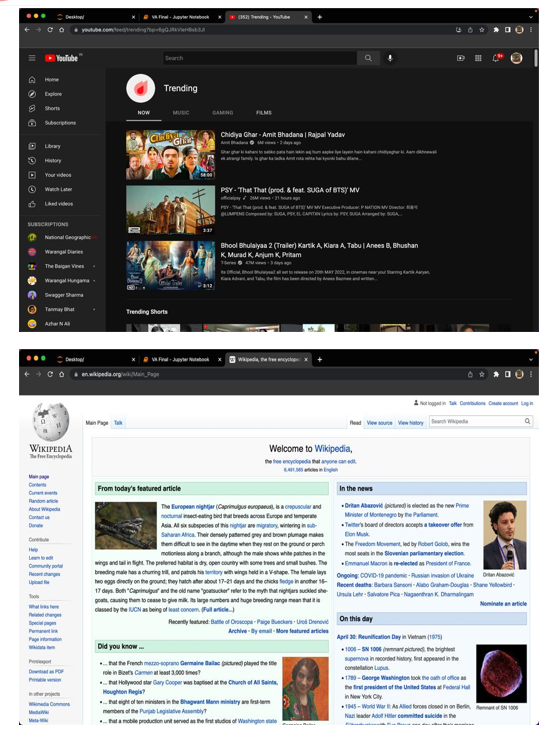Open the YouTube account avatar menu
Image resolution: width=557 pixels, height=738 pixels.
tap(517, 58)
